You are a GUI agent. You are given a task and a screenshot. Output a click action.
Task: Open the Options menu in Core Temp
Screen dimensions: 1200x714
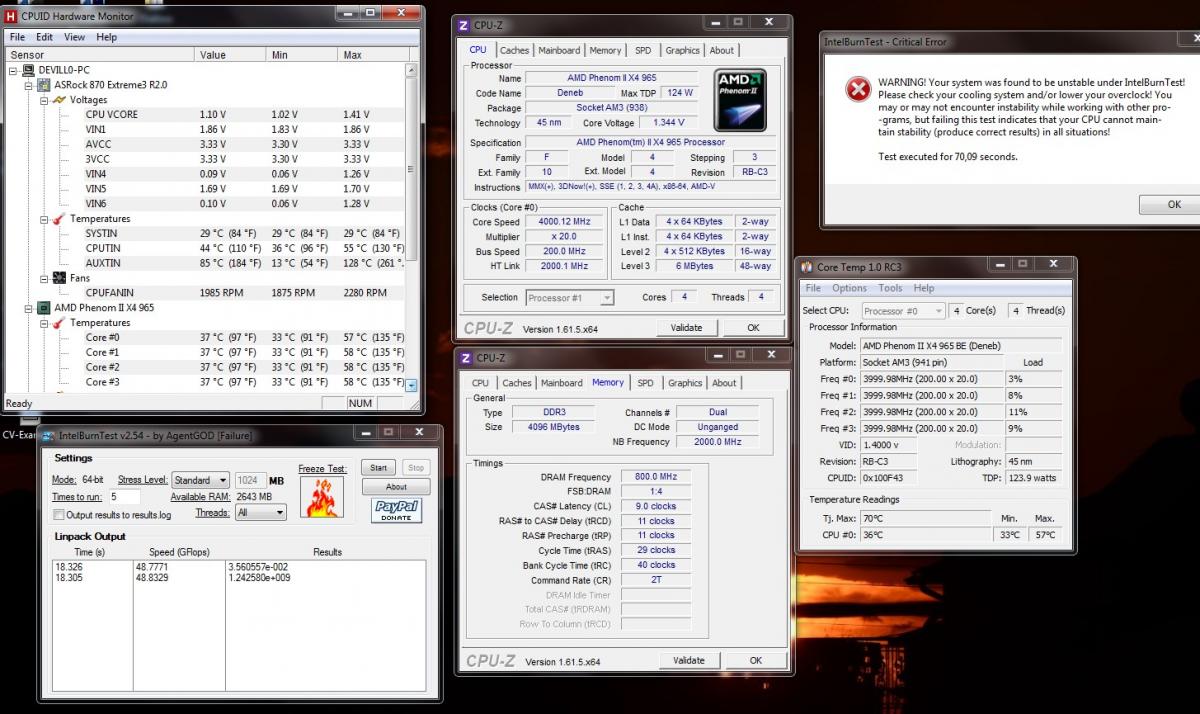point(850,288)
